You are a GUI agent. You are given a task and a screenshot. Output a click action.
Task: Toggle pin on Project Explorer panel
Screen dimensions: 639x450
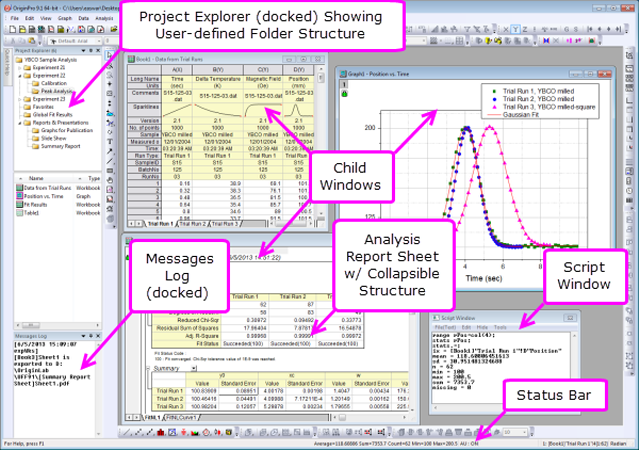click(x=90, y=51)
